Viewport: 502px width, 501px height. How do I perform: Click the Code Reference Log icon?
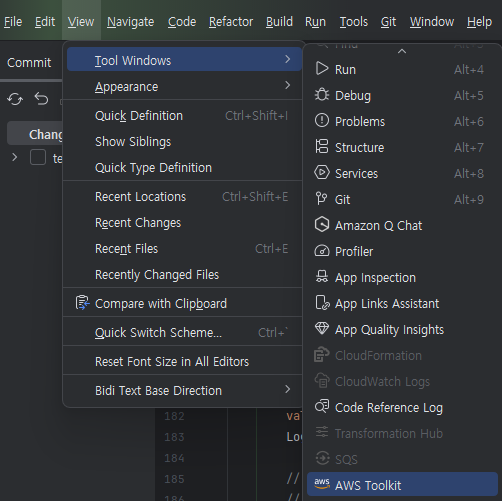[x=322, y=407]
